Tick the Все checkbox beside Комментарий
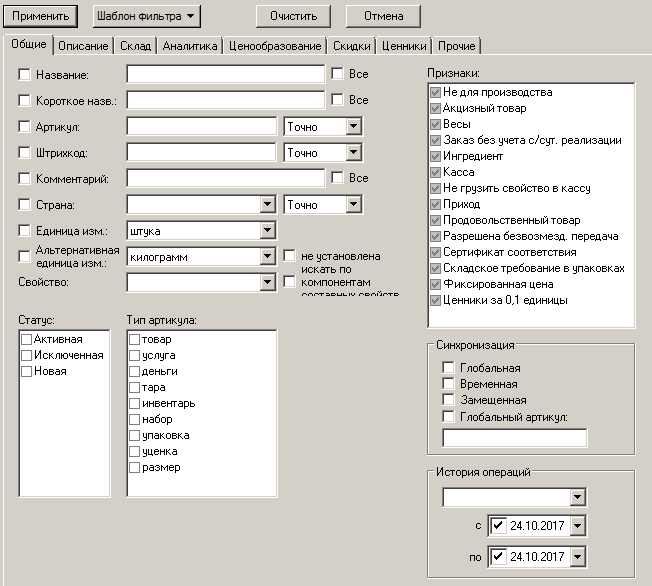Image resolution: width=652 pixels, height=586 pixels. [x=337, y=178]
